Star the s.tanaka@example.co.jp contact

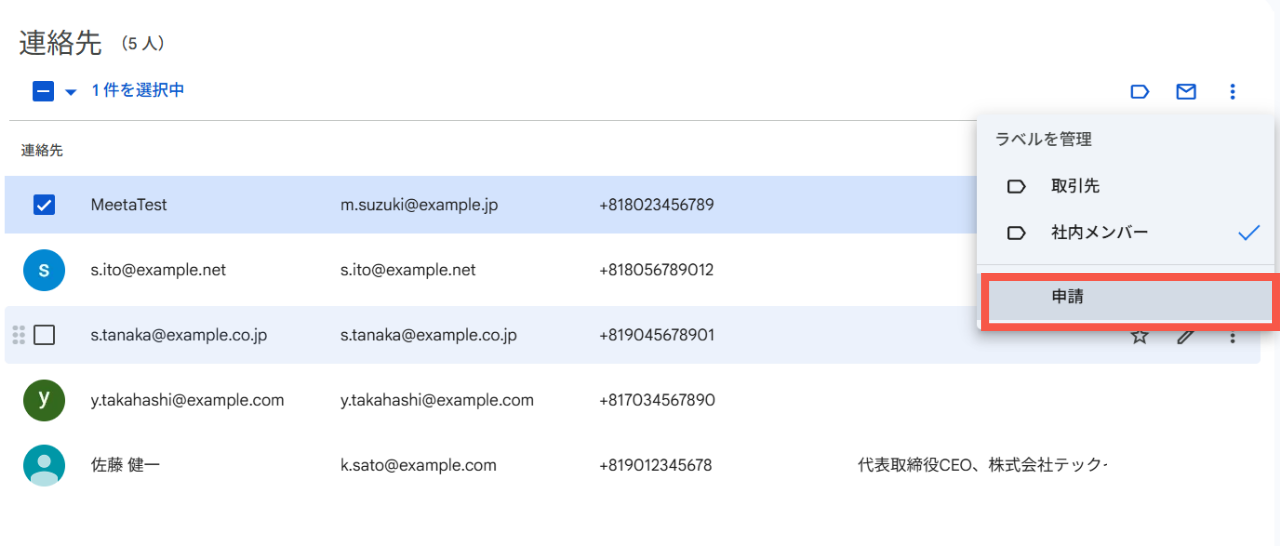point(1139,336)
